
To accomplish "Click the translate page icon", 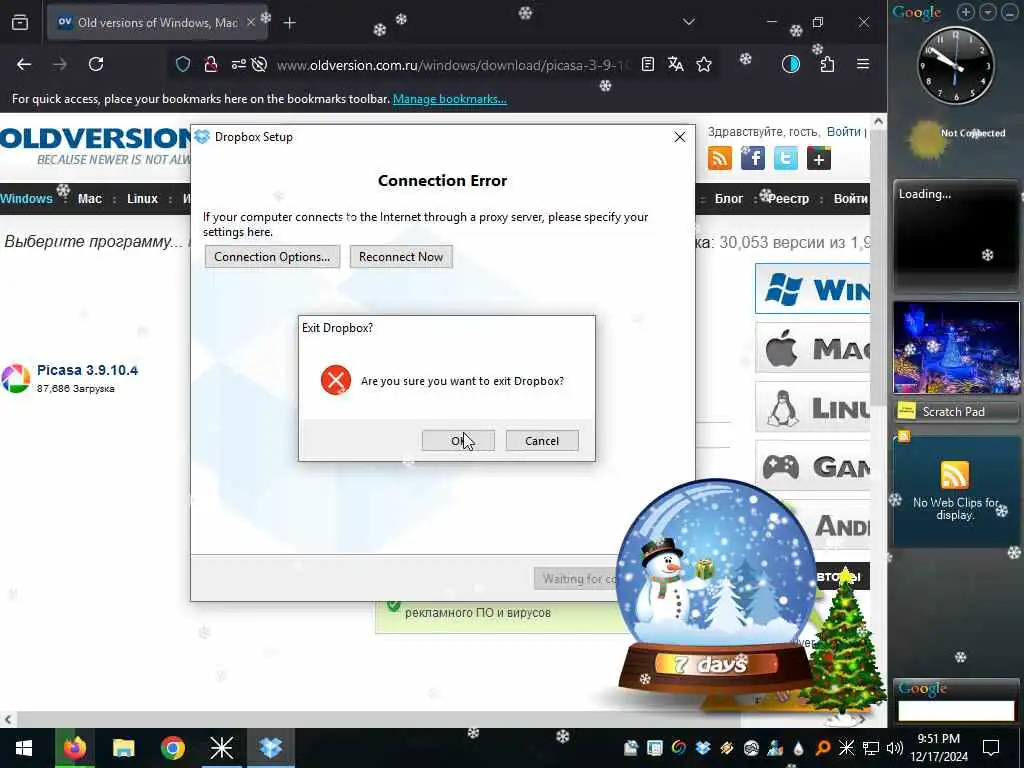I will pyautogui.click(x=676, y=64).
